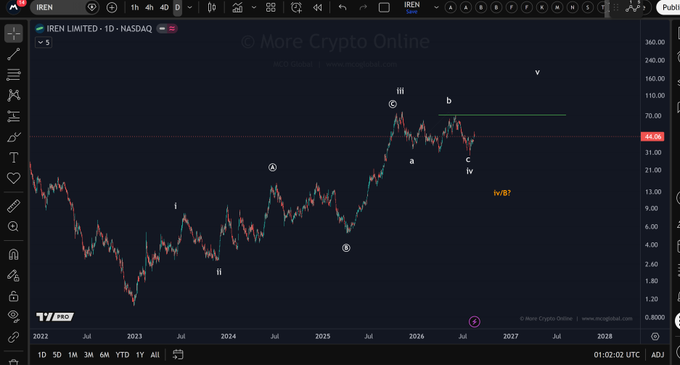Toggle hide all drawings eye icon
The width and height of the screenshot is (680, 365).
tap(13, 316)
